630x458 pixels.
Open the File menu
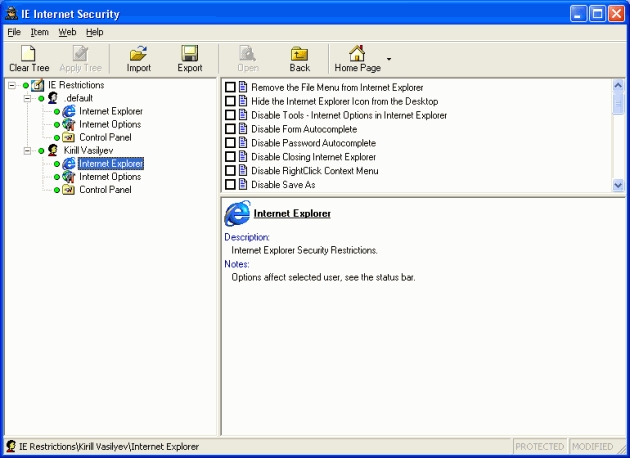14,32
